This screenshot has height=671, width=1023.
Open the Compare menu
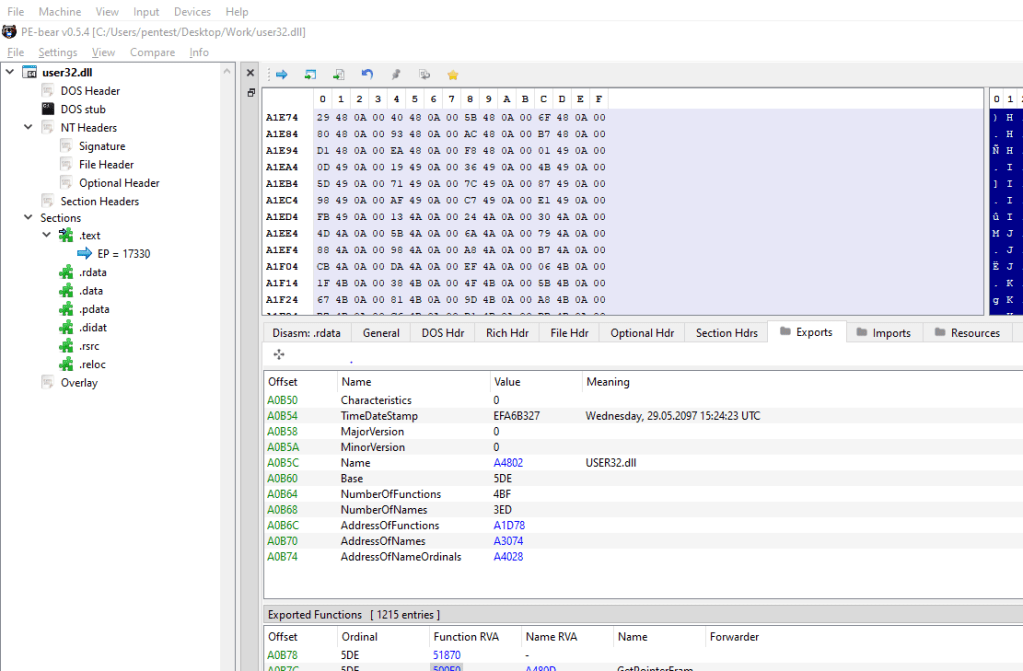click(152, 52)
